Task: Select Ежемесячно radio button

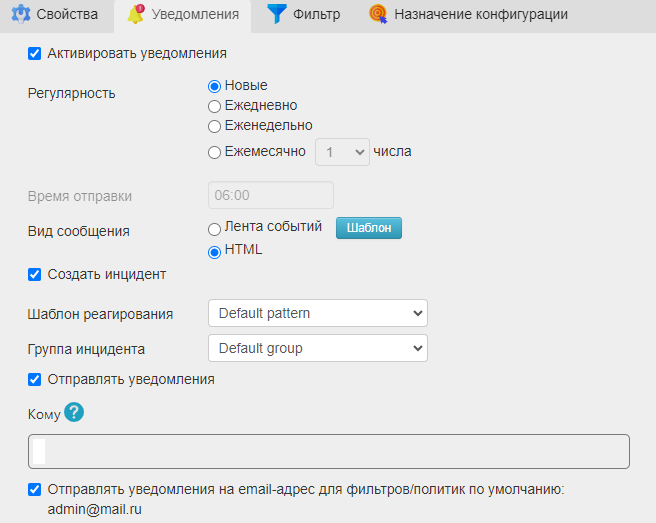Action: 214,152
